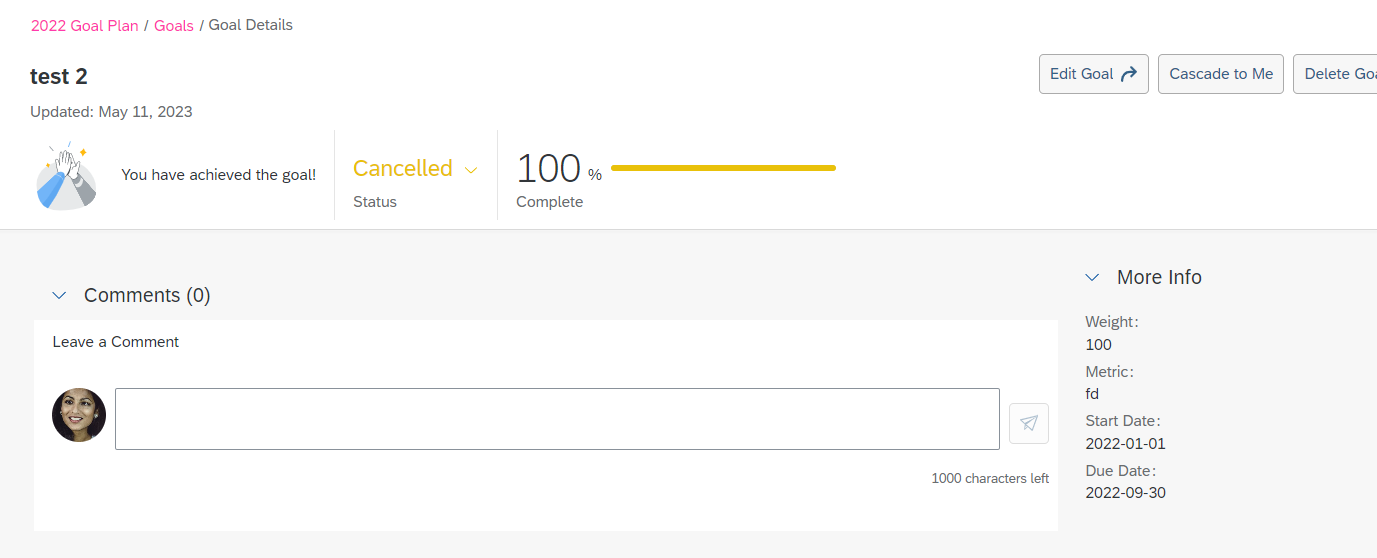Go to 2022 Goal Plan breadcrumb
This screenshot has width=1377, height=558.
click(x=85, y=26)
